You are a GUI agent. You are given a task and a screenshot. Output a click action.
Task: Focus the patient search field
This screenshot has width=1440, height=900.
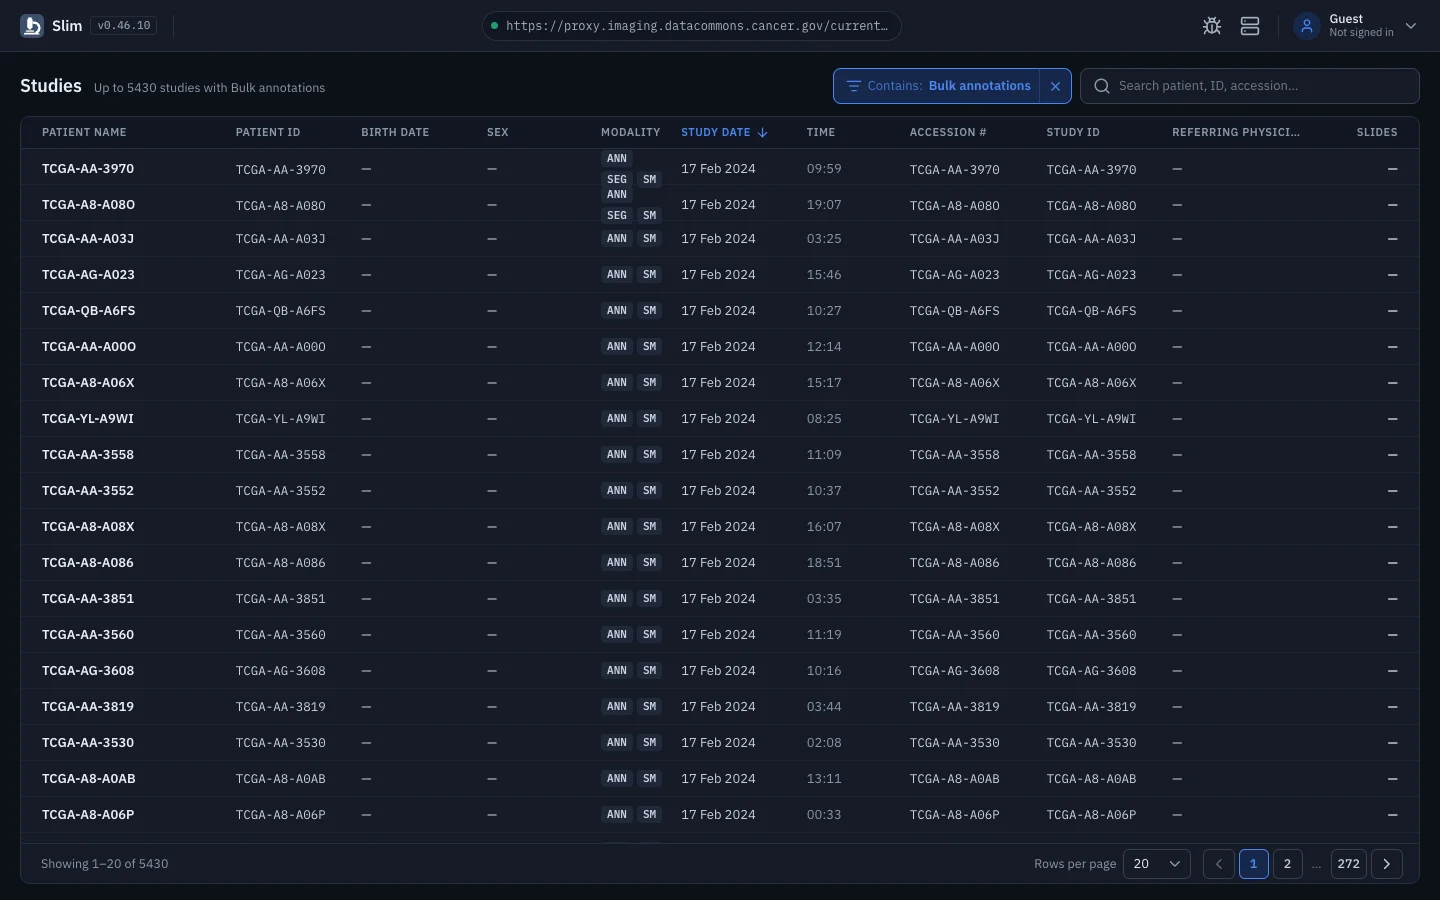click(1250, 86)
